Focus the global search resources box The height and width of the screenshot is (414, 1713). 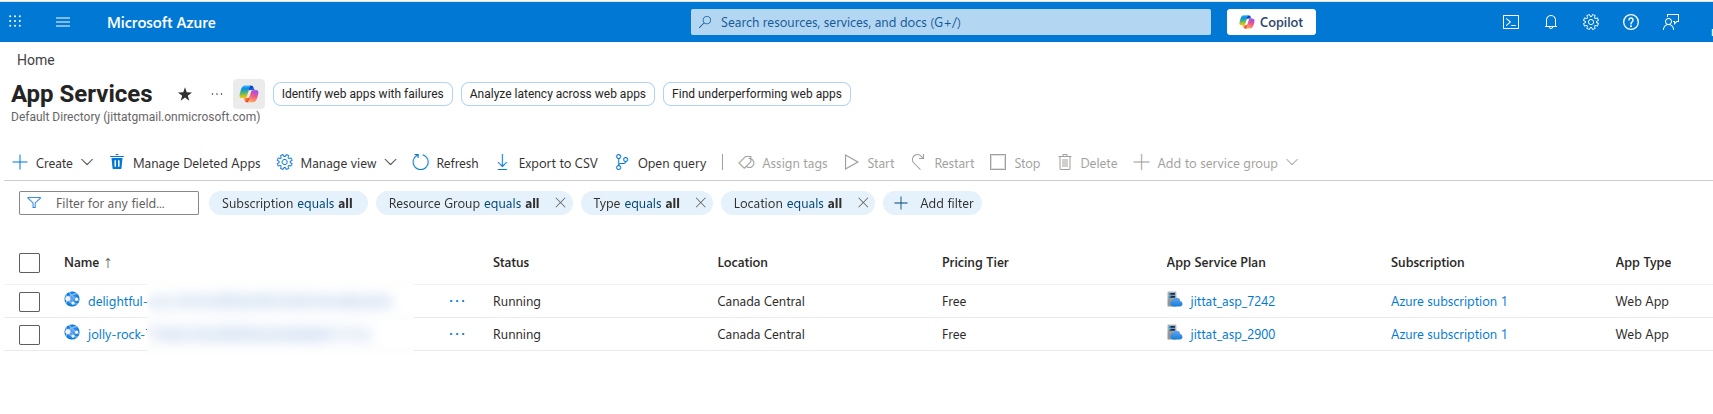(951, 22)
